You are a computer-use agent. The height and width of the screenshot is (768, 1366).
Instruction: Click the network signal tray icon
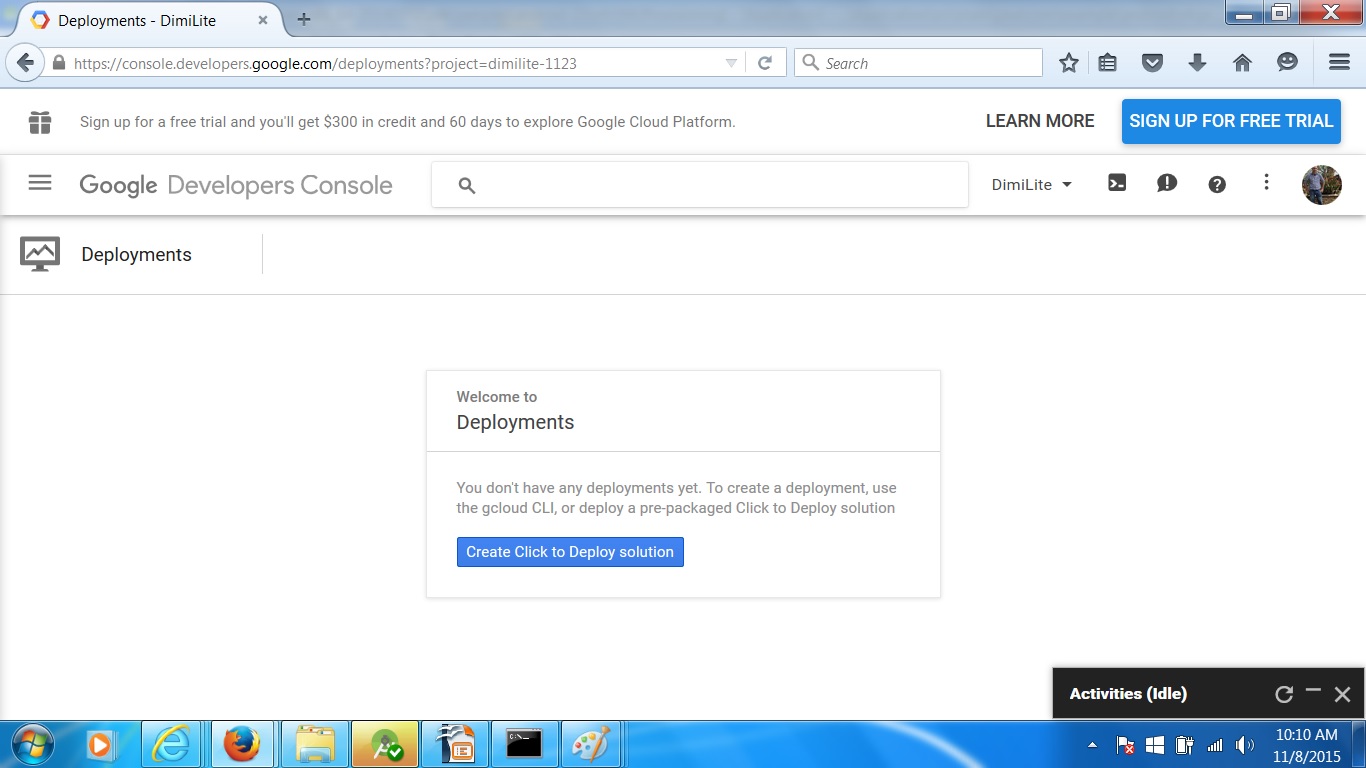(1215, 745)
